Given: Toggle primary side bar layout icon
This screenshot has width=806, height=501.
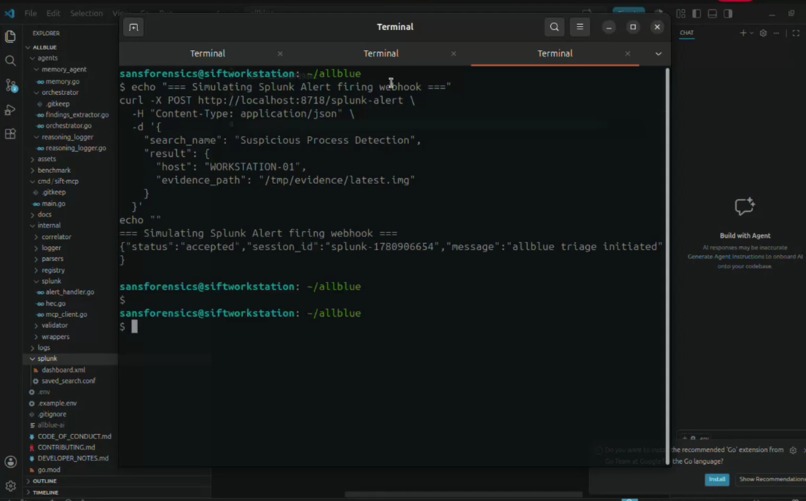Looking at the screenshot, I should coord(697,14).
